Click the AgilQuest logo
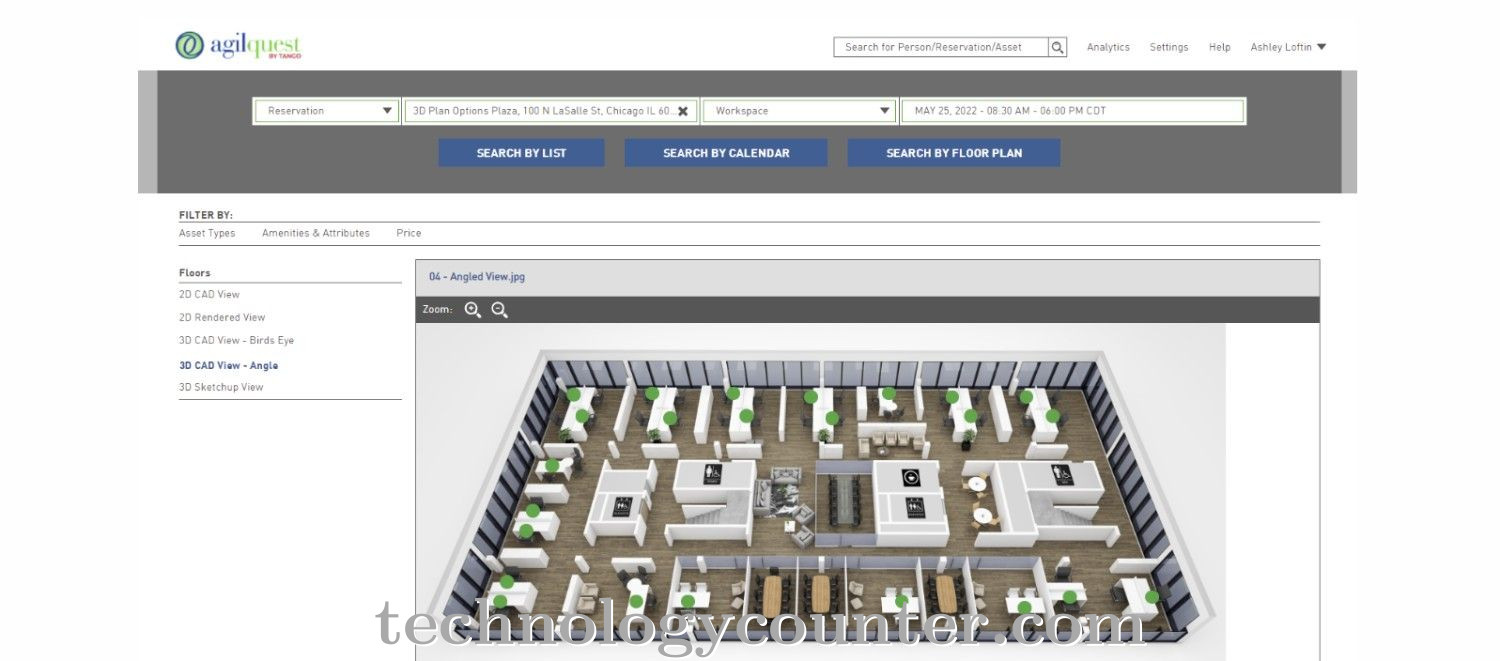Image resolution: width=1500 pixels, height=661 pixels. pyautogui.click(x=238, y=46)
